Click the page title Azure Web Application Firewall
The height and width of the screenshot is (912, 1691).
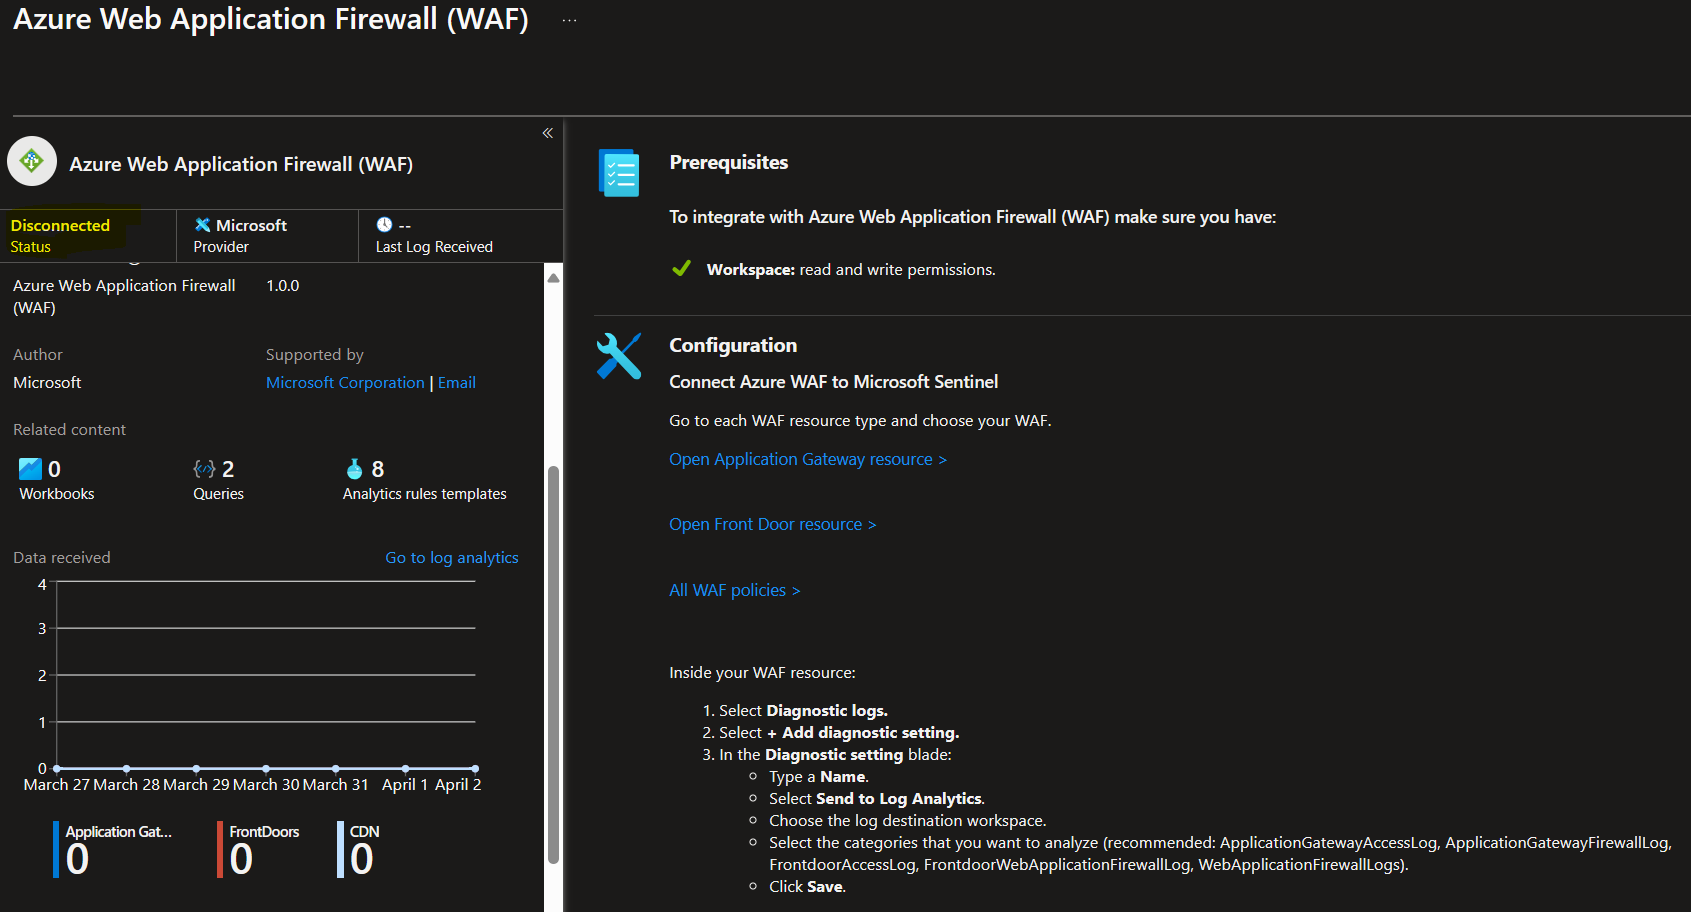pos(271,20)
